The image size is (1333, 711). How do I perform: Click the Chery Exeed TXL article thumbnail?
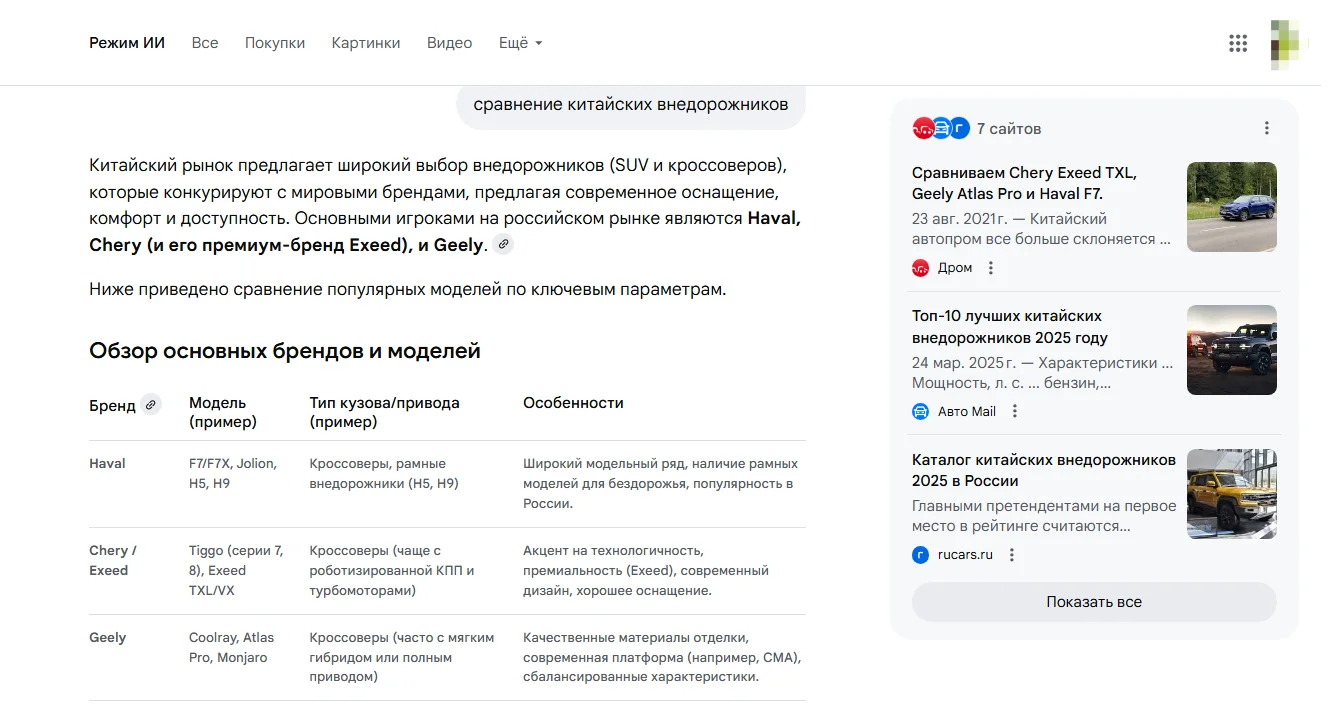[x=1231, y=207]
